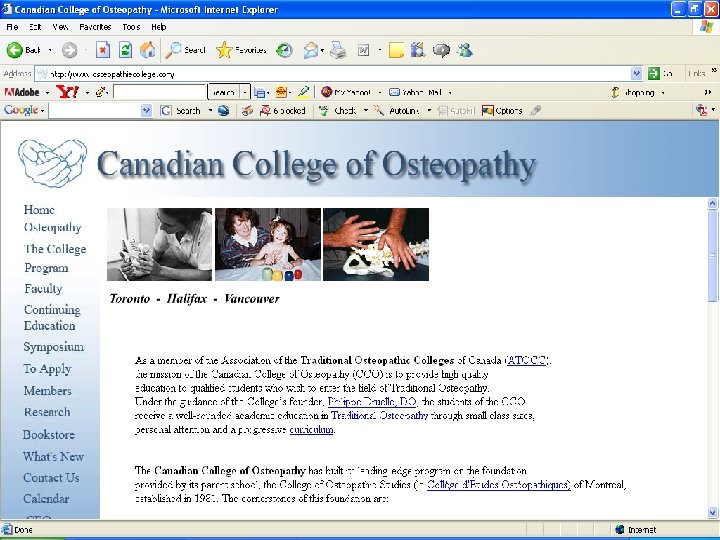Open Messenger using the buddy icon
The width and height of the screenshot is (720, 540).
pyautogui.click(x=465, y=50)
